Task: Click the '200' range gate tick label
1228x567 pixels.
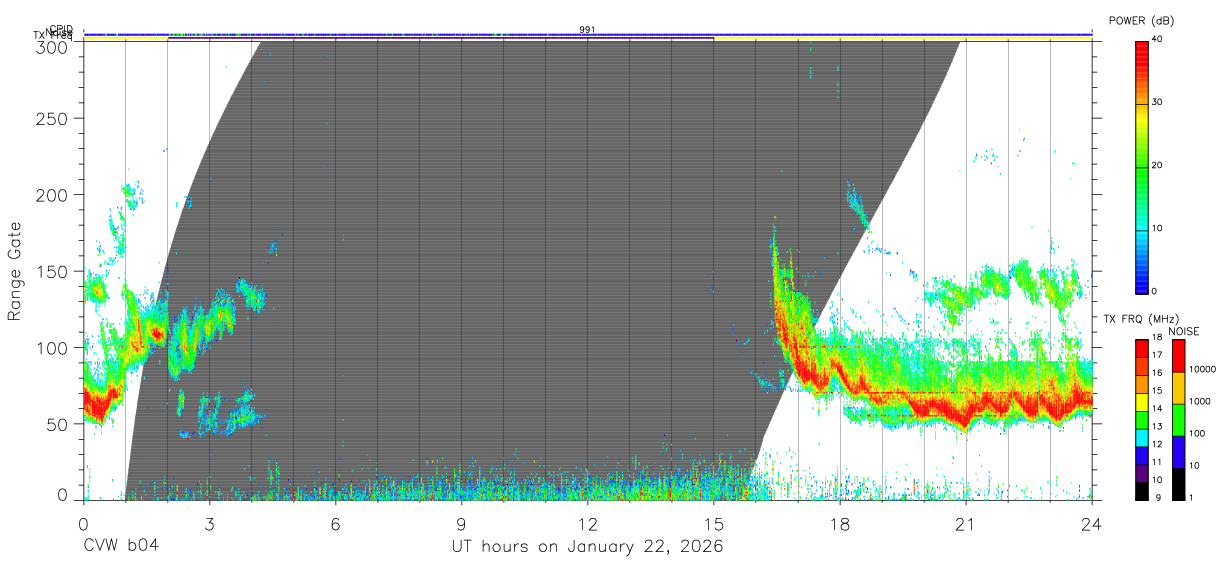Action: click(x=54, y=195)
